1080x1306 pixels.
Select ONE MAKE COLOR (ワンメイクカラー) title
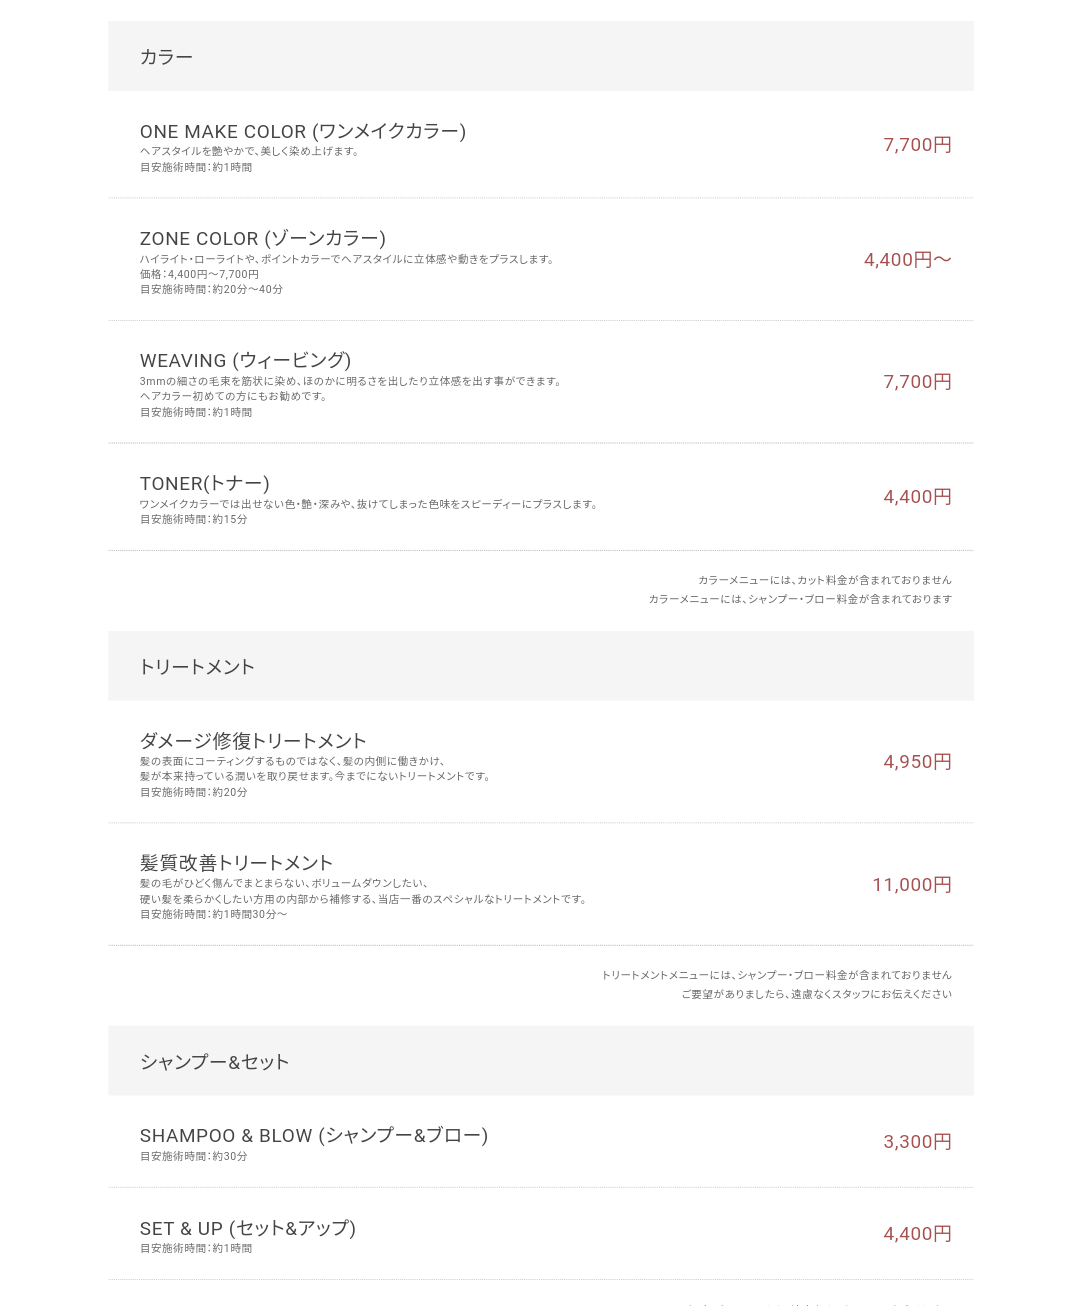[x=303, y=131]
